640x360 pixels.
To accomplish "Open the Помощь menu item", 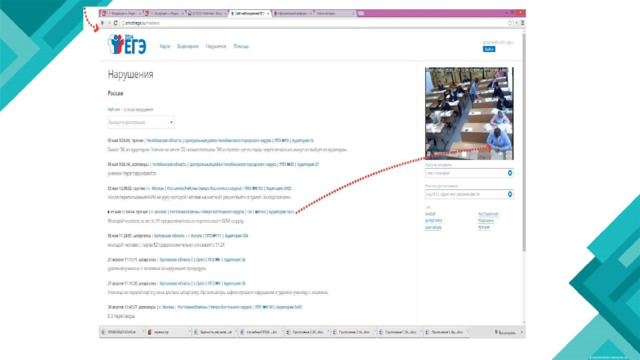I will (x=241, y=47).
